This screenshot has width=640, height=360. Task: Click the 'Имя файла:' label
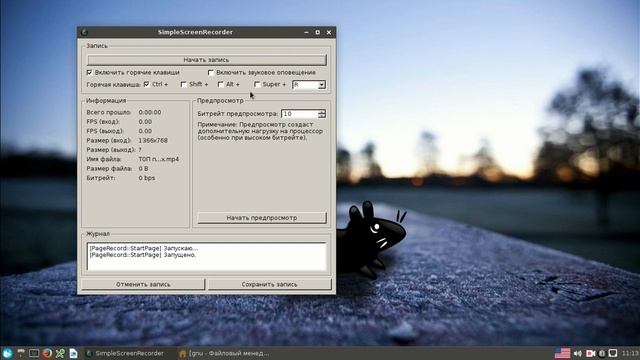coord(104,159)
